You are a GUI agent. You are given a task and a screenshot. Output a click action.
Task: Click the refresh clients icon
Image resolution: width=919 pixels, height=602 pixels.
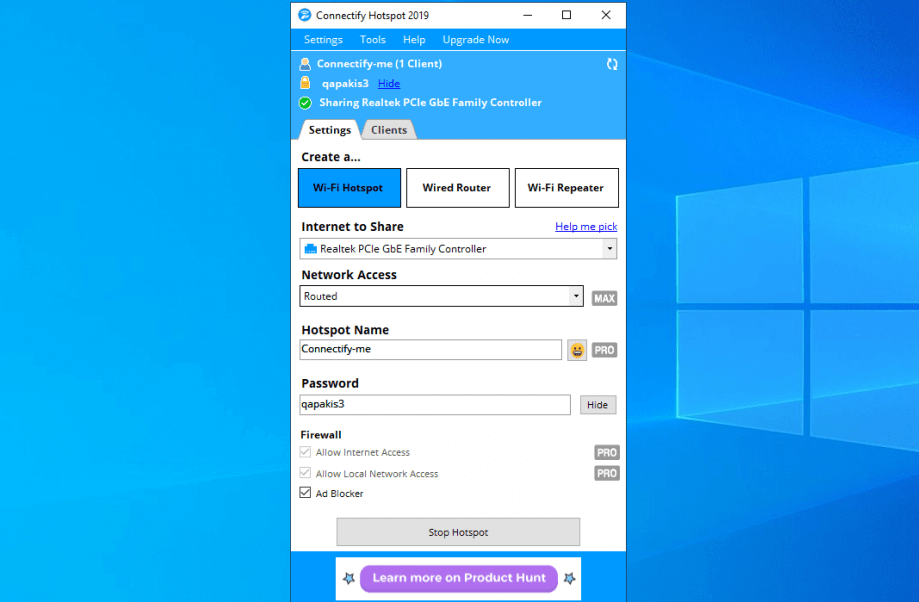pos(611,63)
